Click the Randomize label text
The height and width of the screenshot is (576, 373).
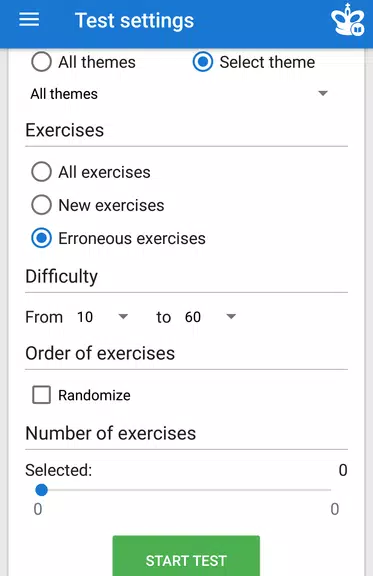point(94,395)
